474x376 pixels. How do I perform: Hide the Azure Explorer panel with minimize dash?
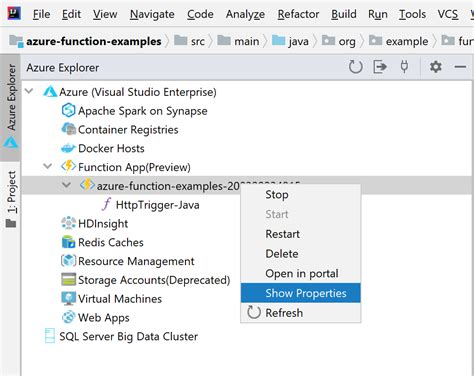click(x=460, y=67)
